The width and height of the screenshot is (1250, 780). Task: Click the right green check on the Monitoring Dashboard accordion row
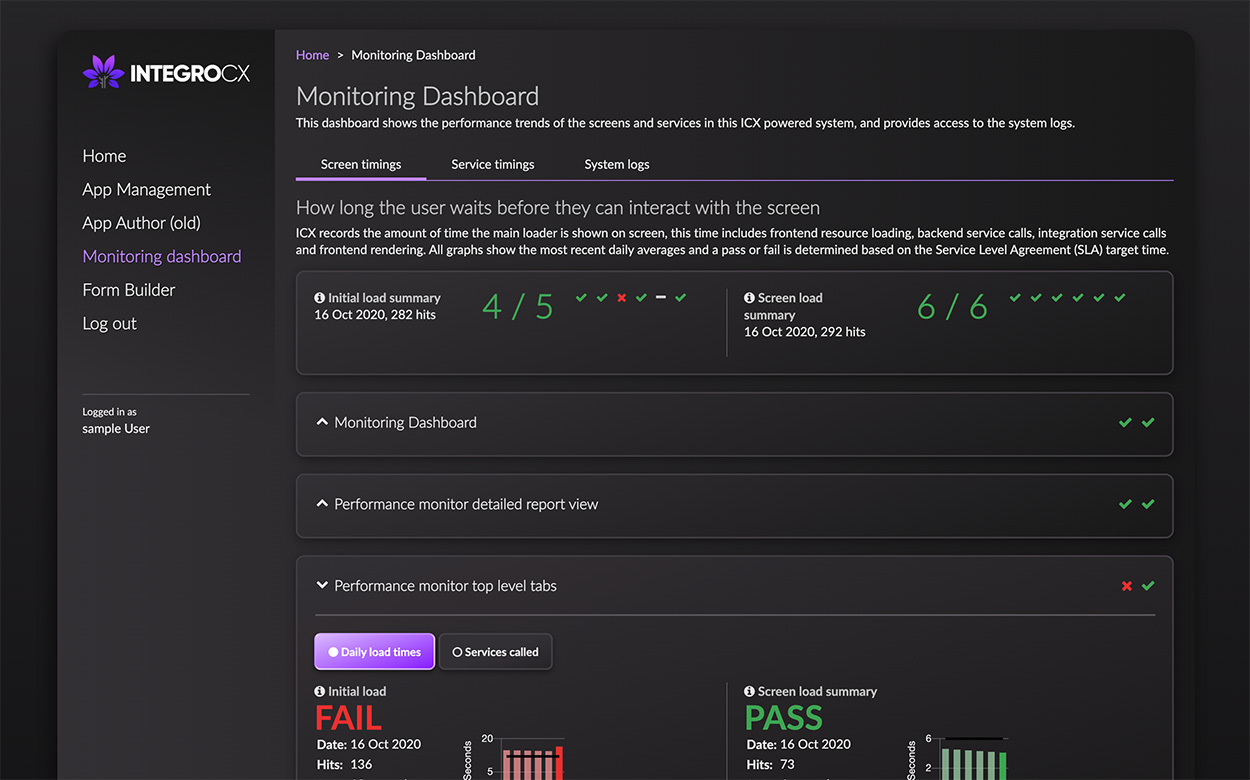1148,423
